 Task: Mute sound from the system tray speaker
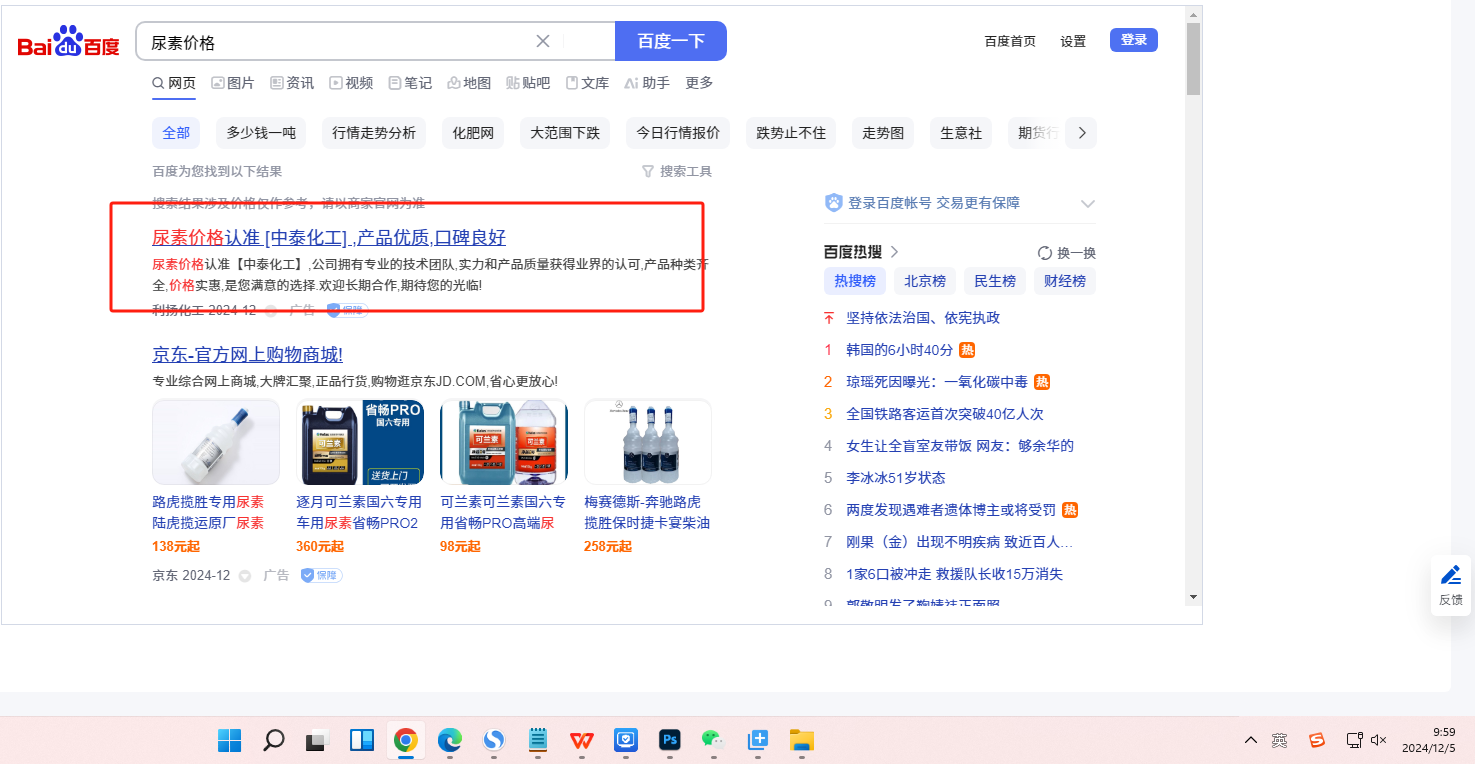pos(1378,740)
